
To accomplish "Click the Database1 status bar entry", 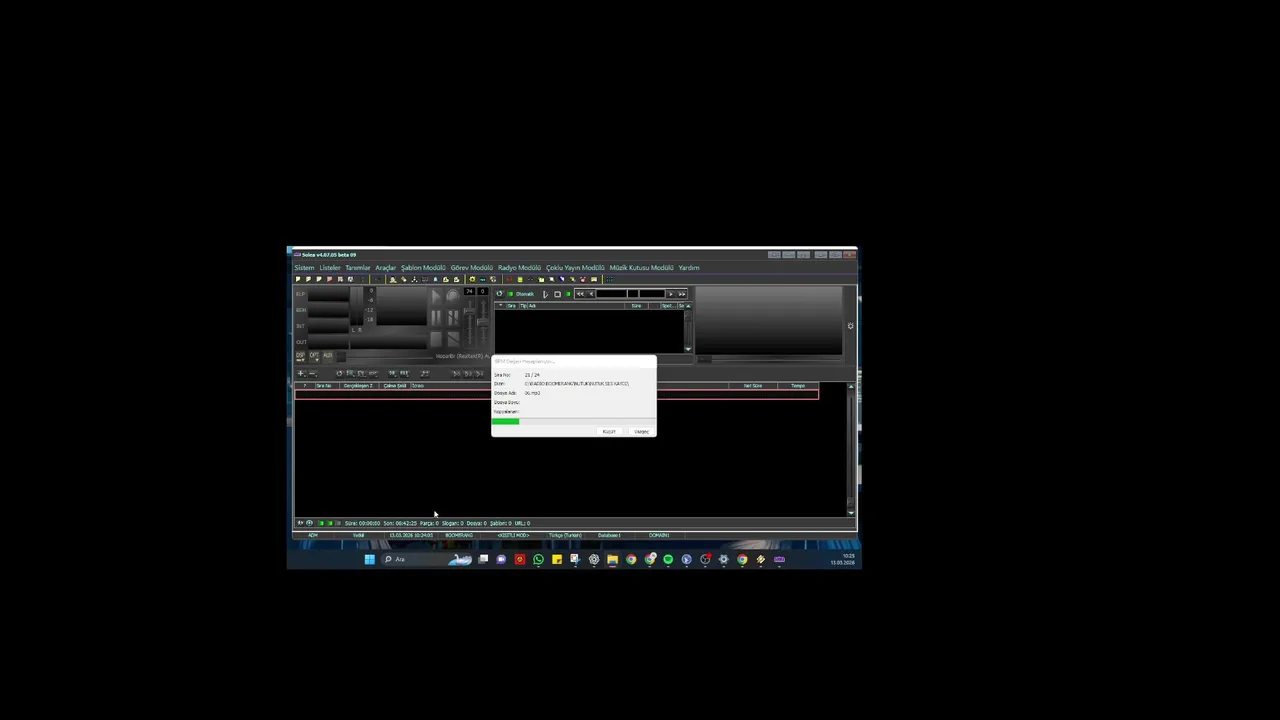I will [609, 535].
